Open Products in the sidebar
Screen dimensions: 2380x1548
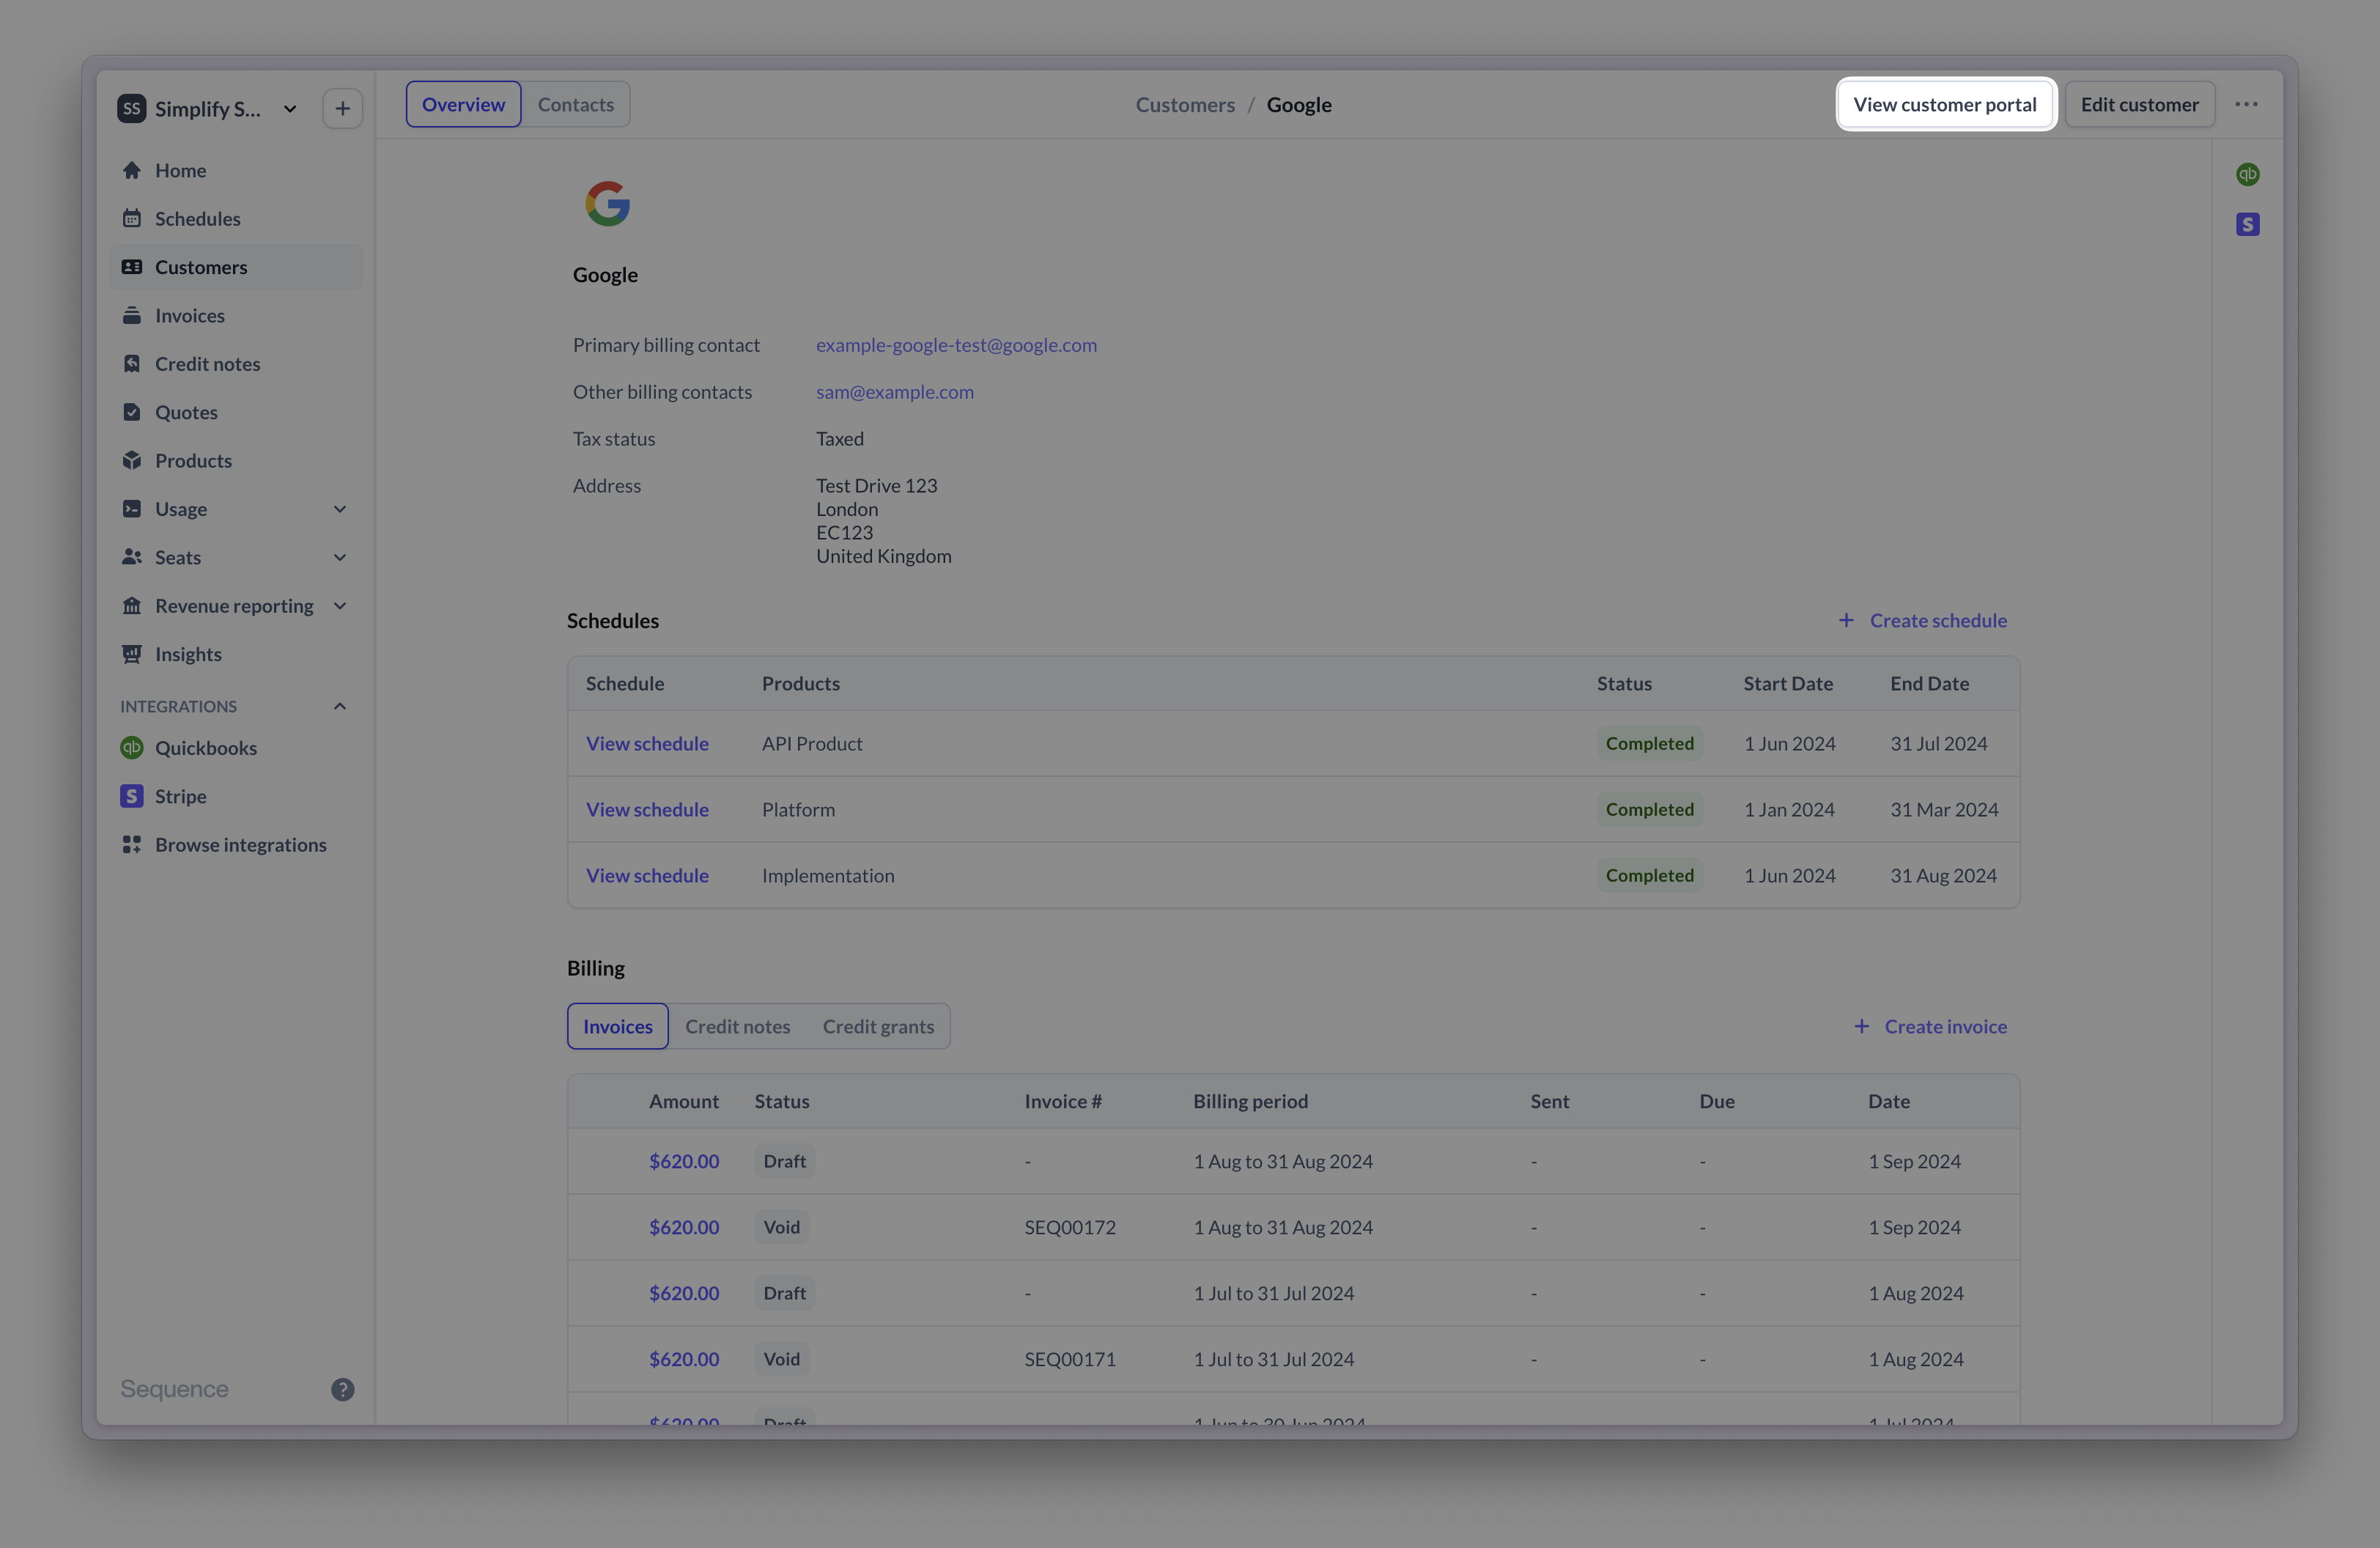tap(235, 460)
